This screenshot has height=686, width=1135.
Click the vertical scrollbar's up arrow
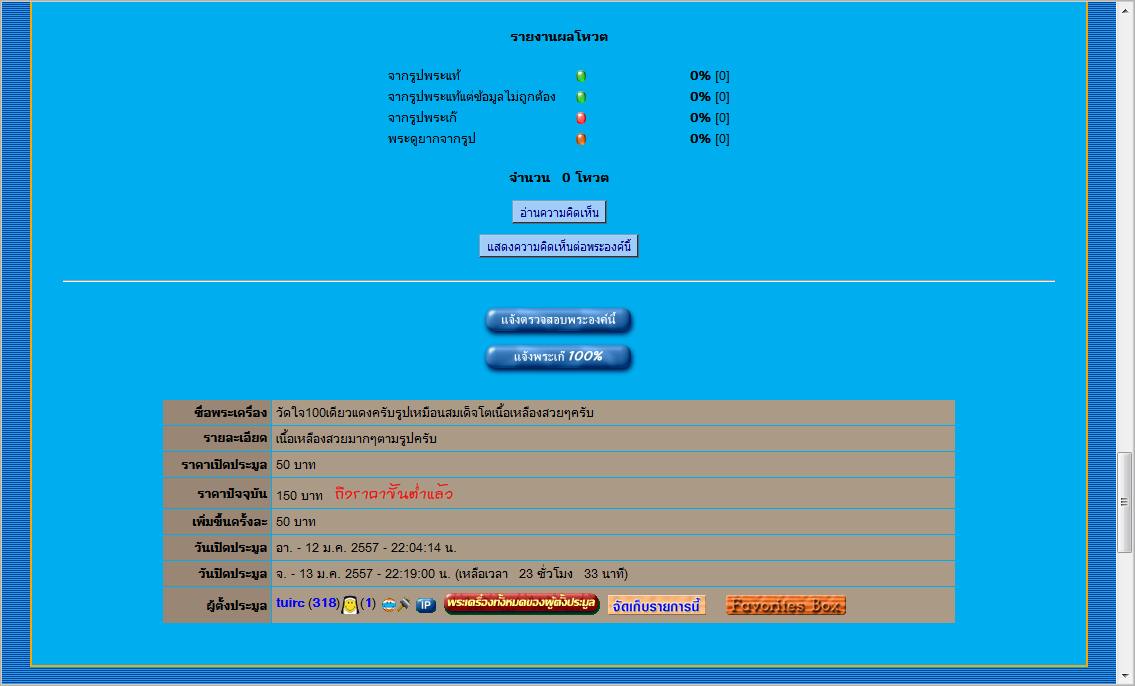[1125, 10]
